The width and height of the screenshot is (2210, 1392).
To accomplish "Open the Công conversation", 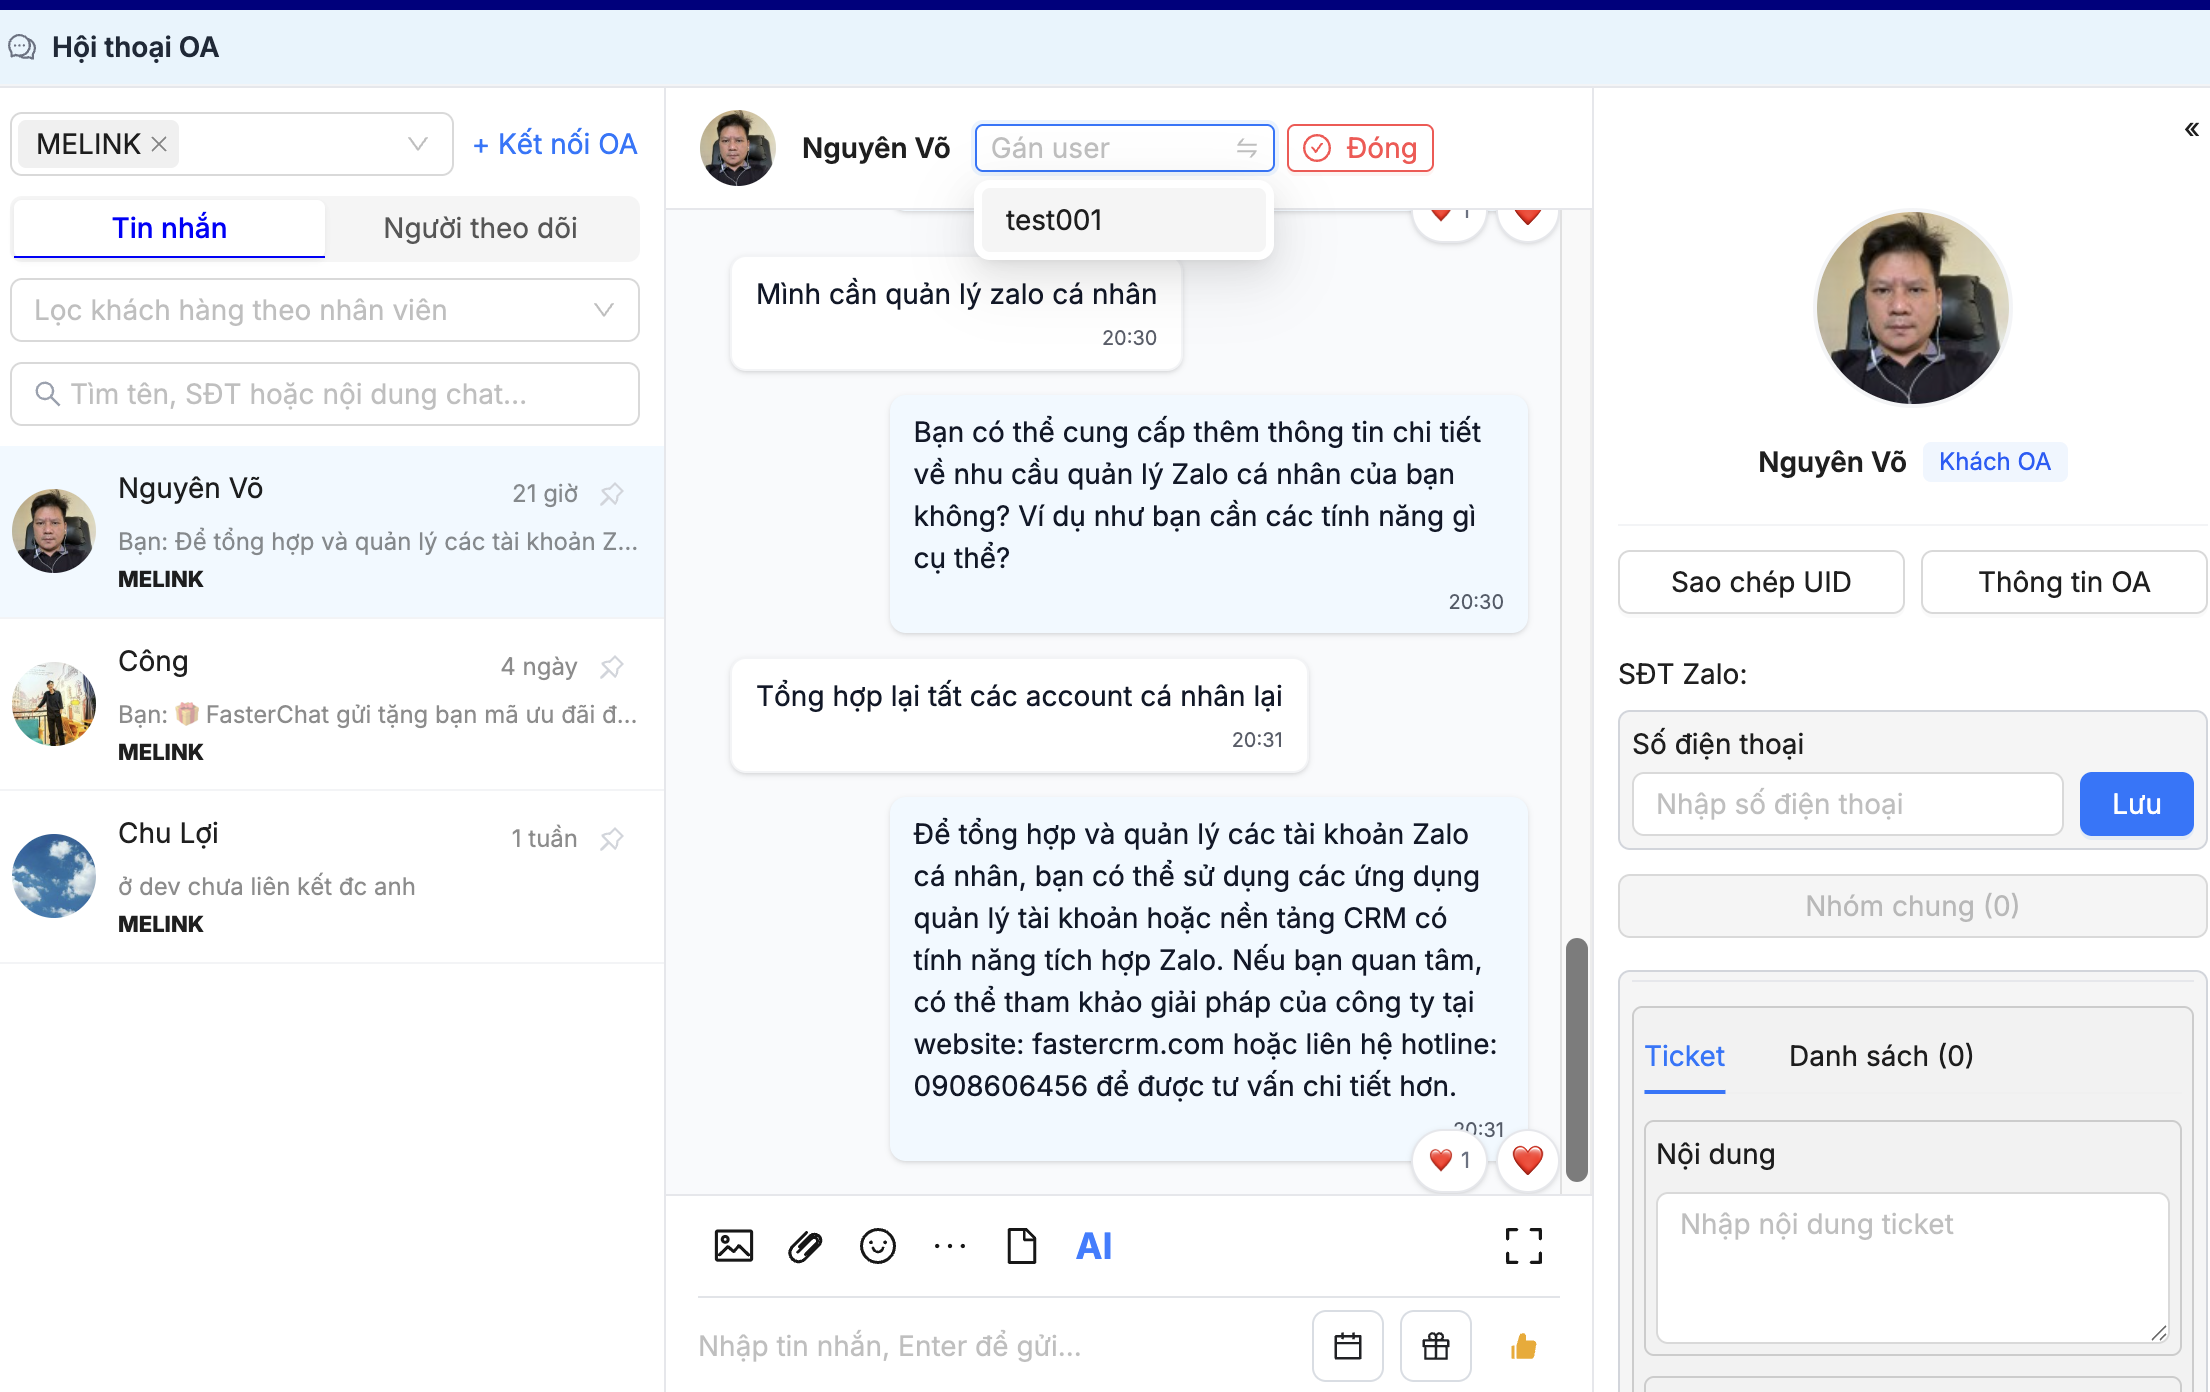I will 332,705.
